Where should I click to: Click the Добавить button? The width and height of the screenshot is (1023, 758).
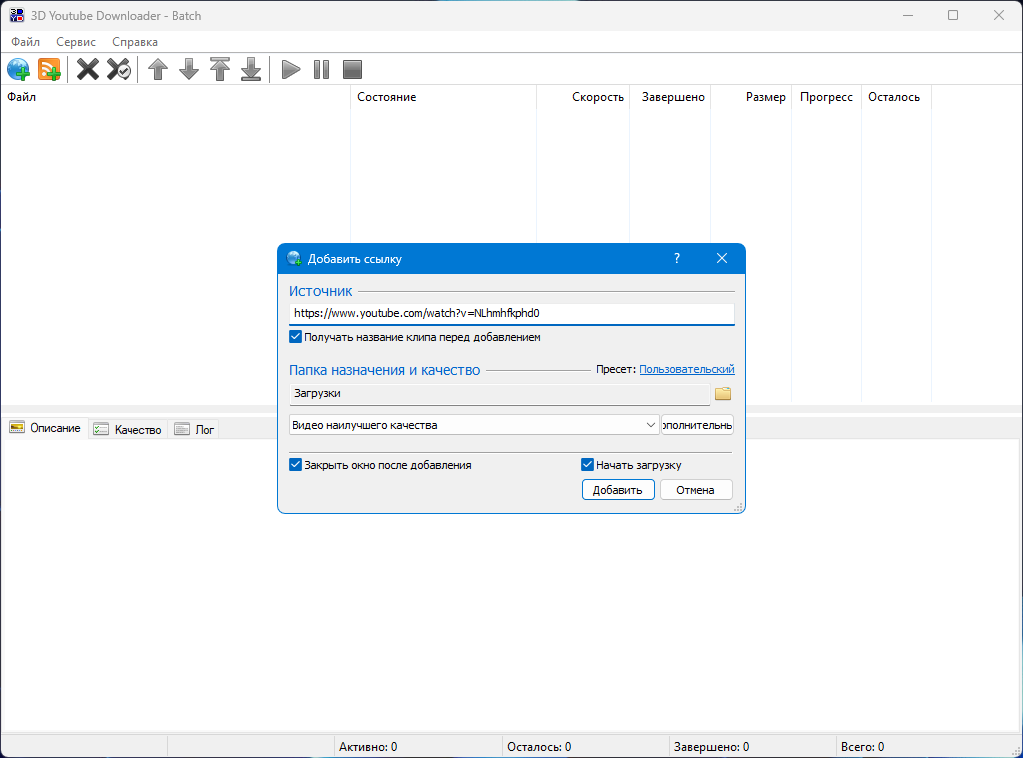click(618, 490)
